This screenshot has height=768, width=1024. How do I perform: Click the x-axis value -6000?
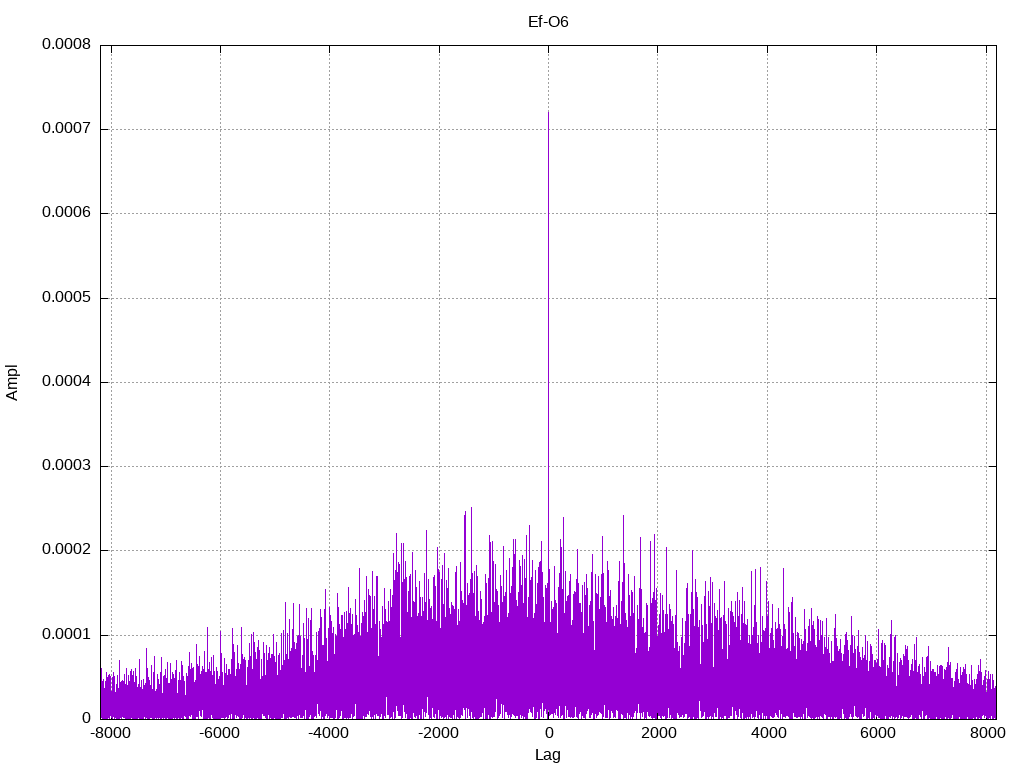[x=220, y=734]
